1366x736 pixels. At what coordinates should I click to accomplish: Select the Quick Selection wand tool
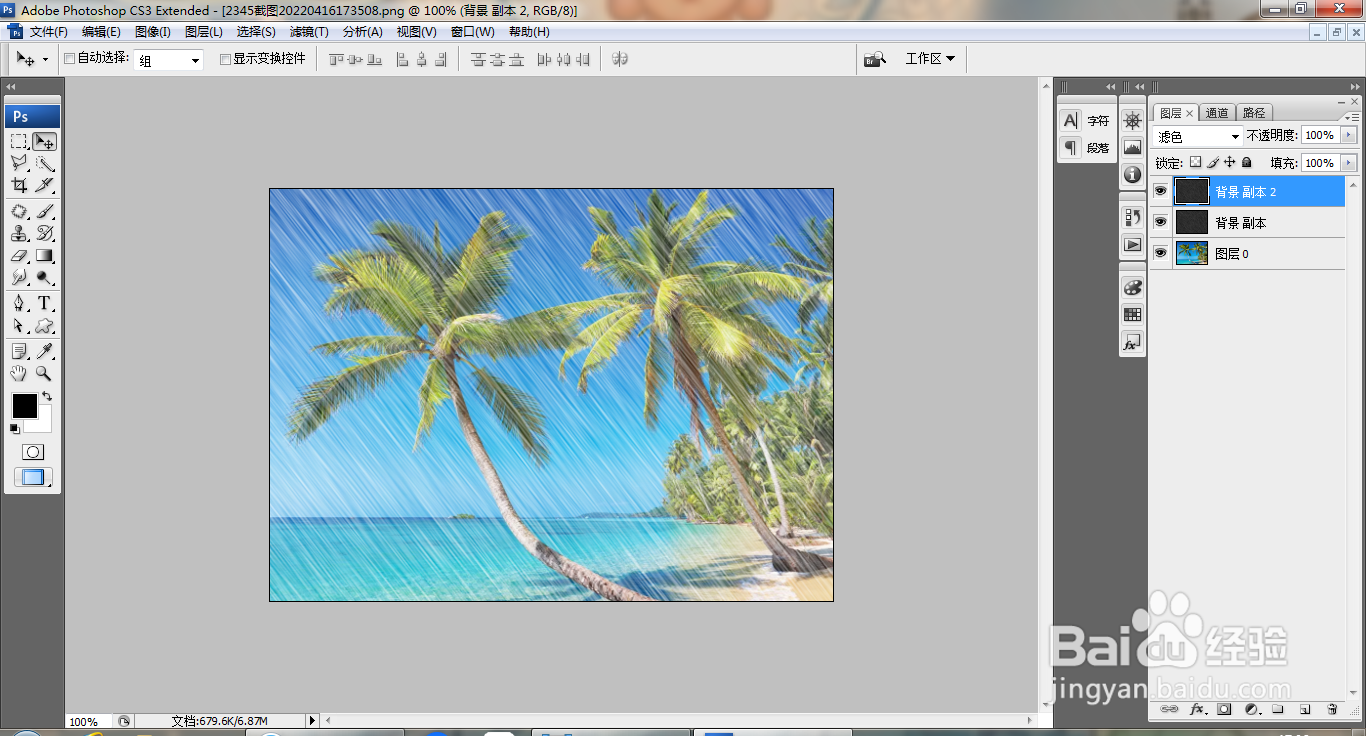(45, 163)
